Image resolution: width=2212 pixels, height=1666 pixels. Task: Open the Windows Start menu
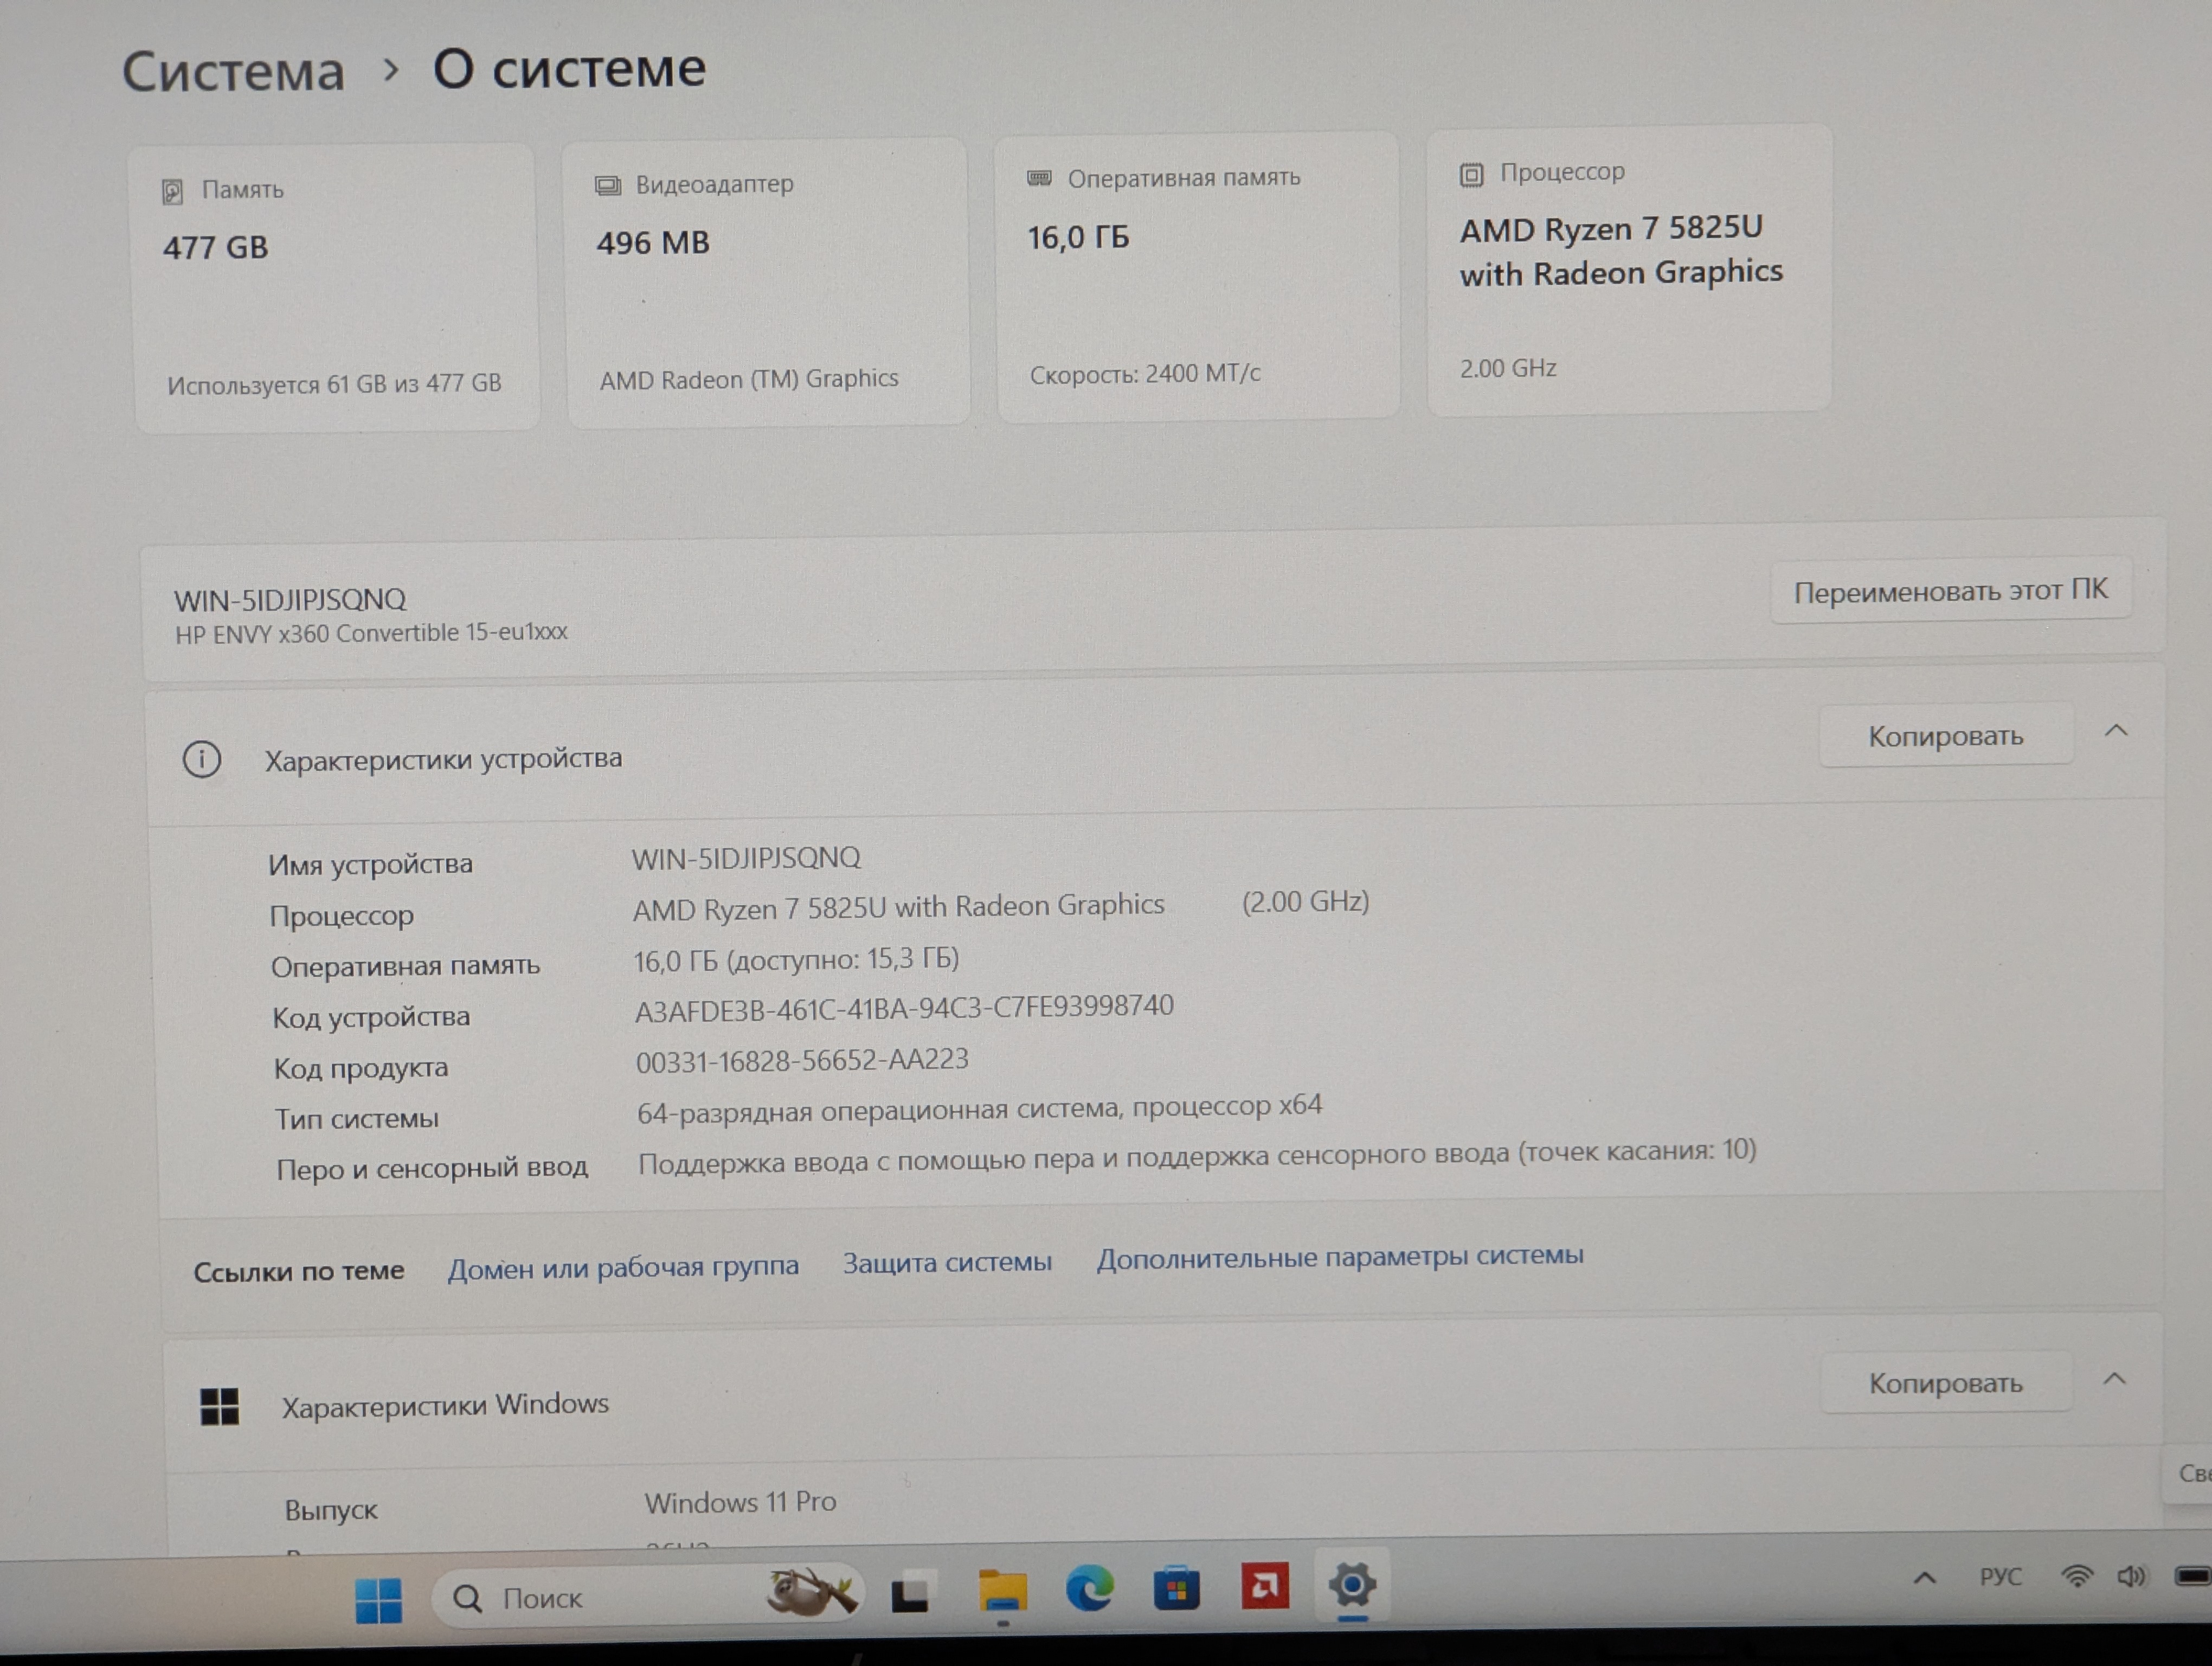pos(379,1601)
